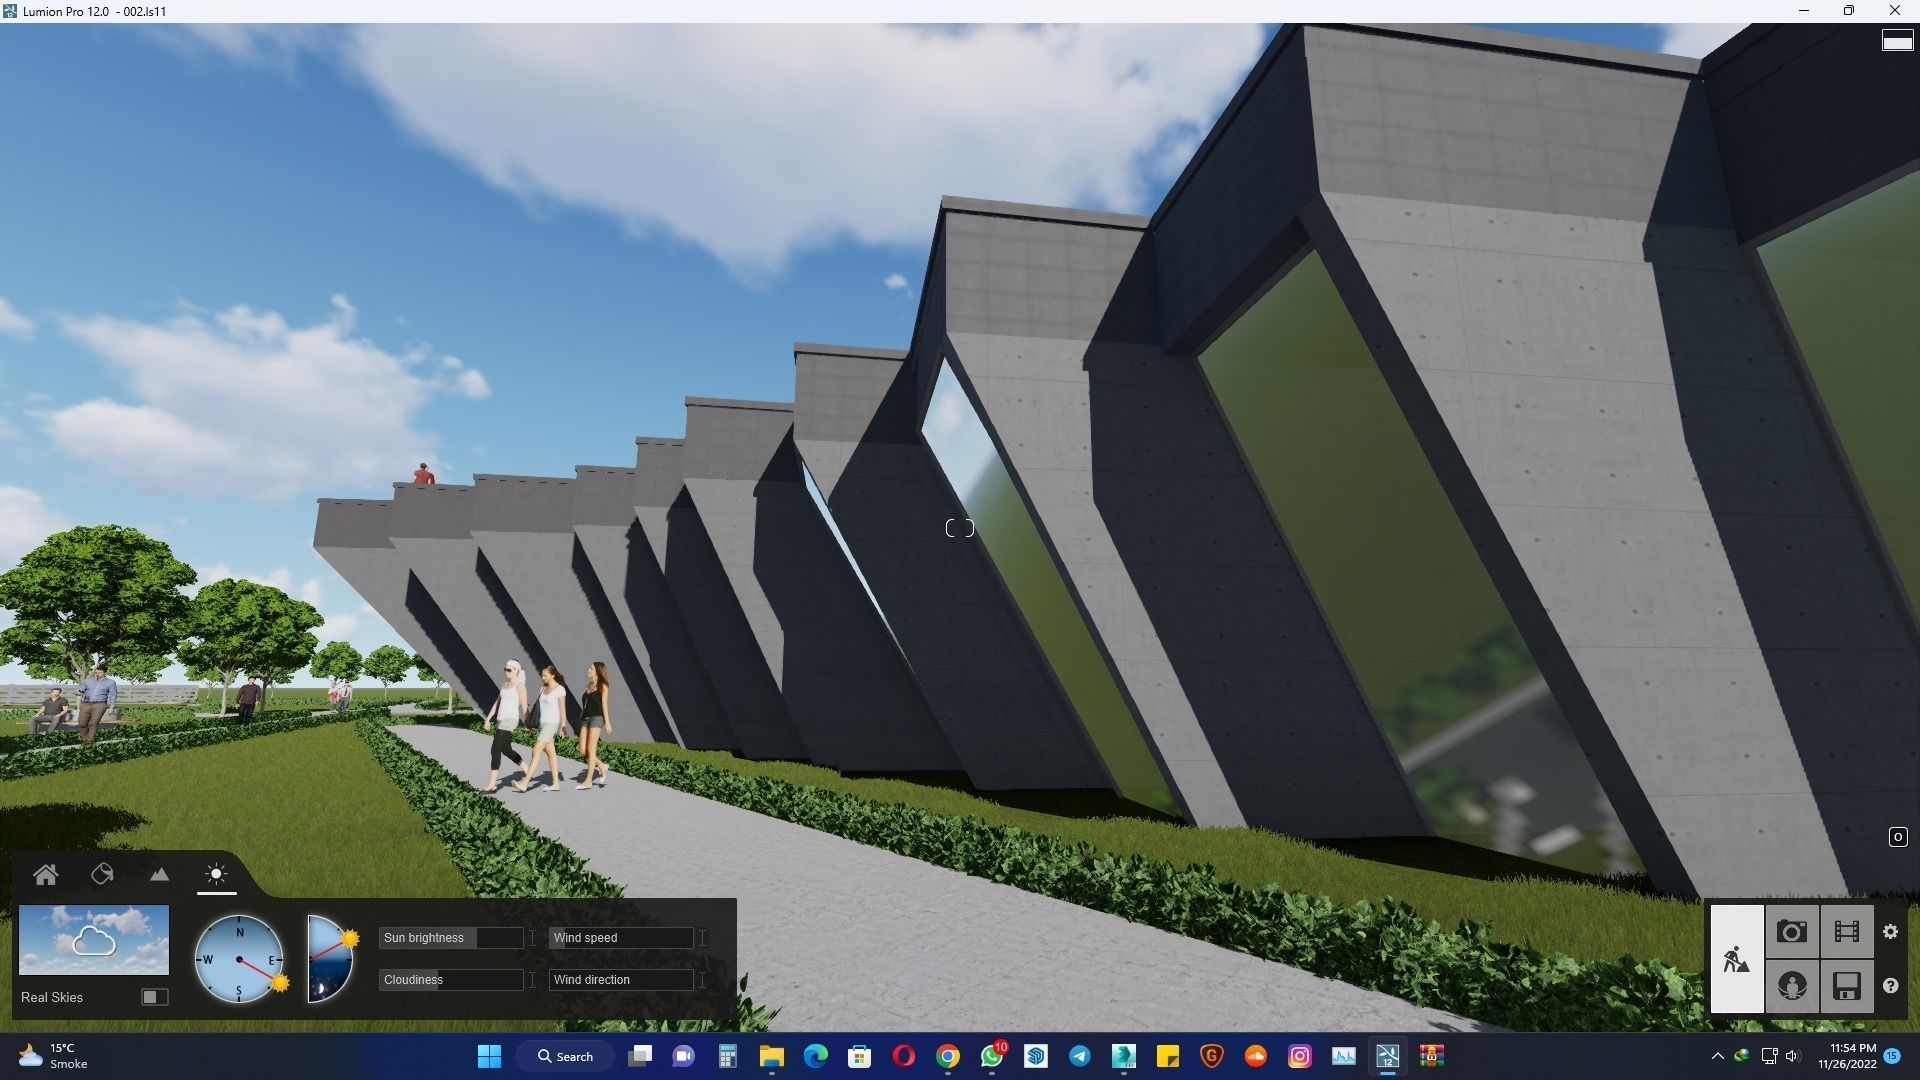Open 360 Panorama mode icon

pos(1792,986)
